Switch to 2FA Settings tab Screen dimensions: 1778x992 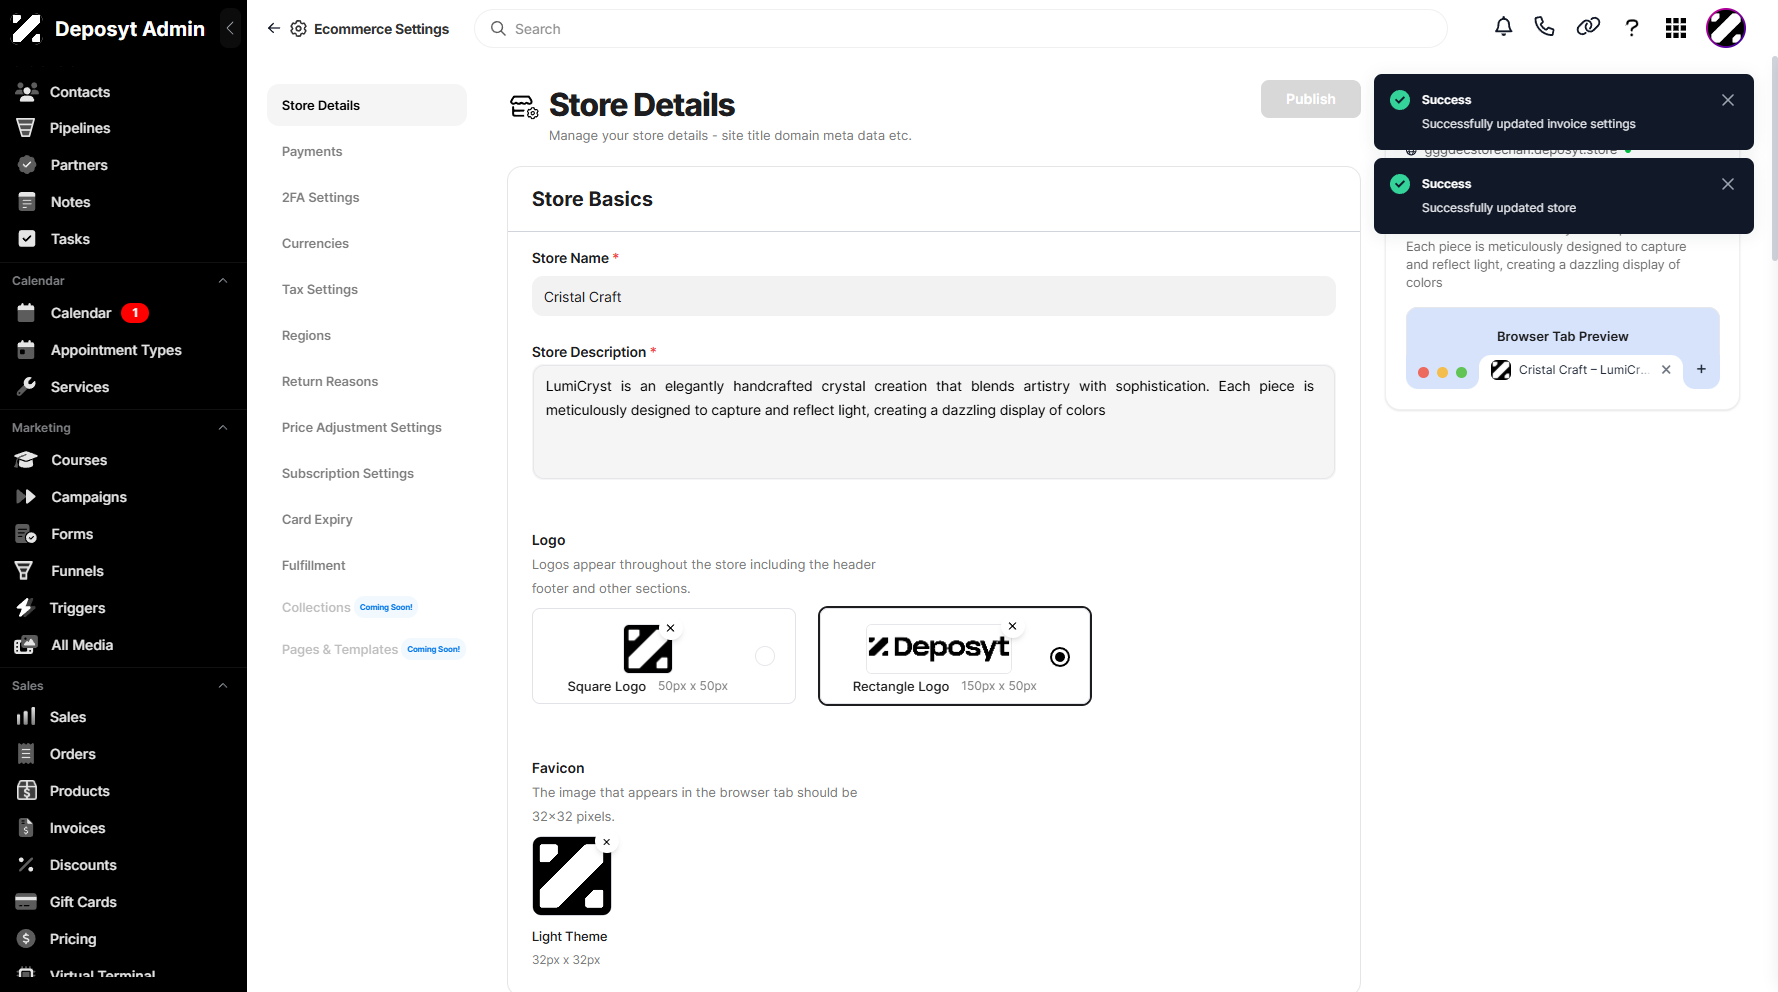[320, 197]
